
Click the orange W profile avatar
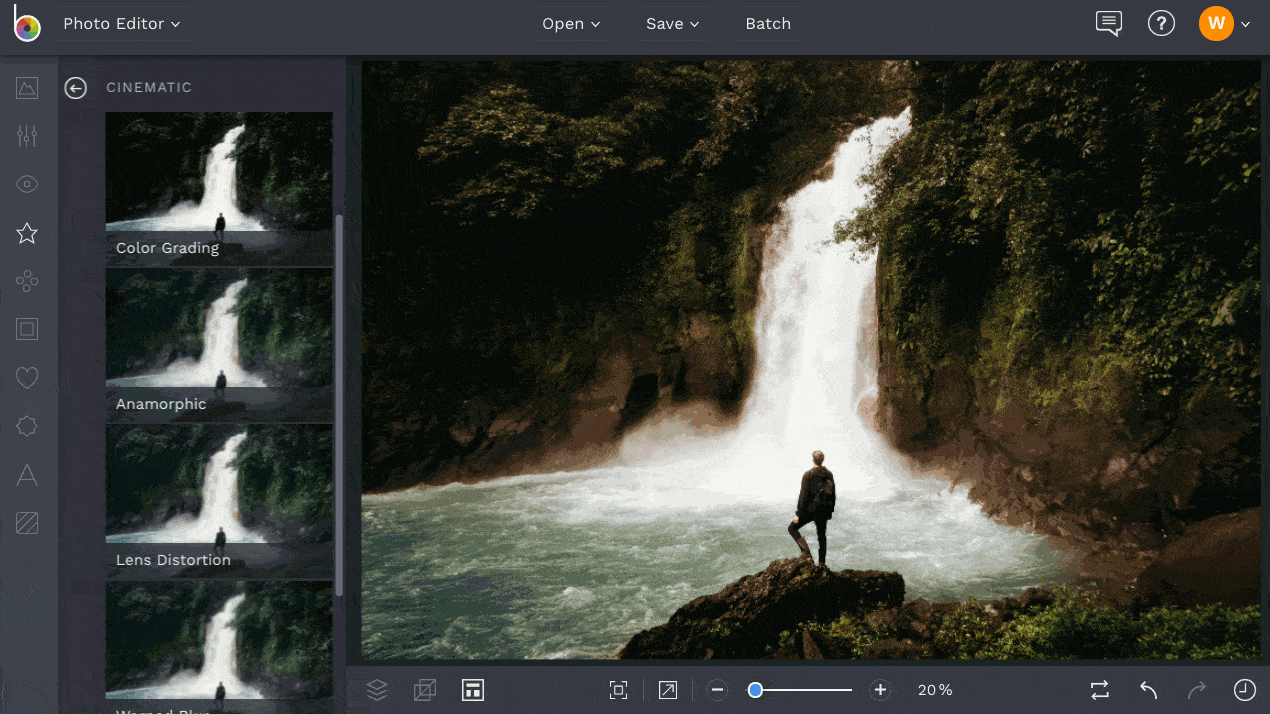tap(1216, 24)
